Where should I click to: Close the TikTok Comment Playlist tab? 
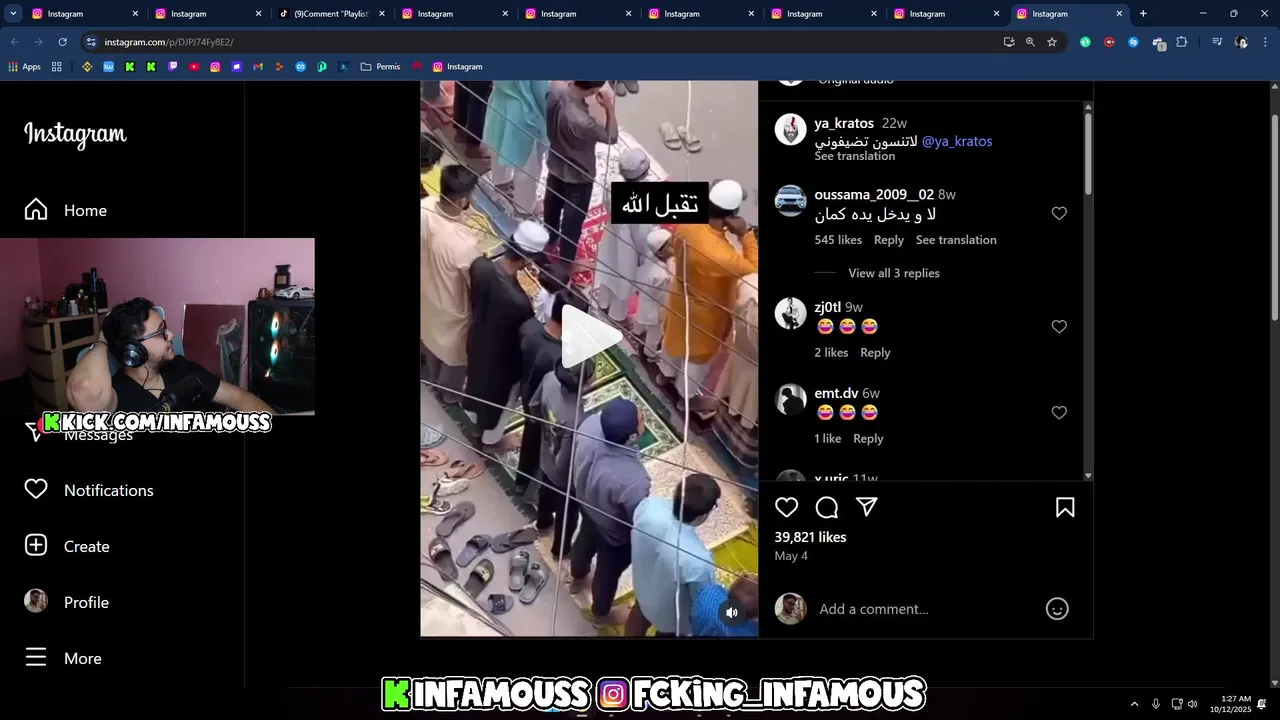pyautogui.click(x=381, y=14)
